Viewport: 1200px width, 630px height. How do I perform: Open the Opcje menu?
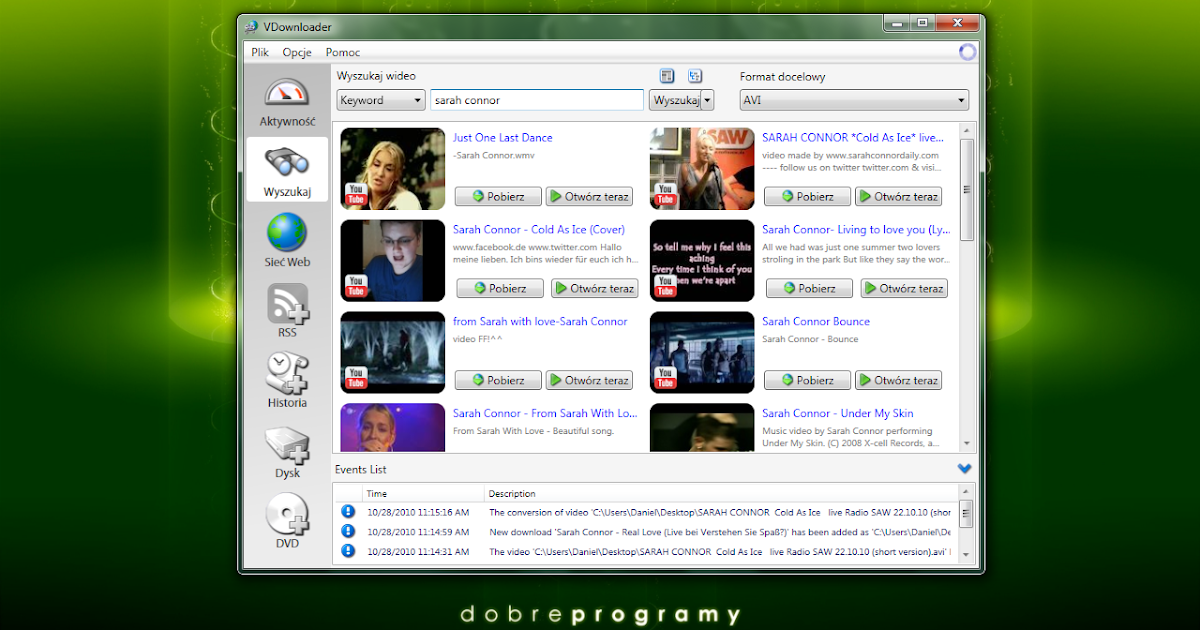point(297,52)
